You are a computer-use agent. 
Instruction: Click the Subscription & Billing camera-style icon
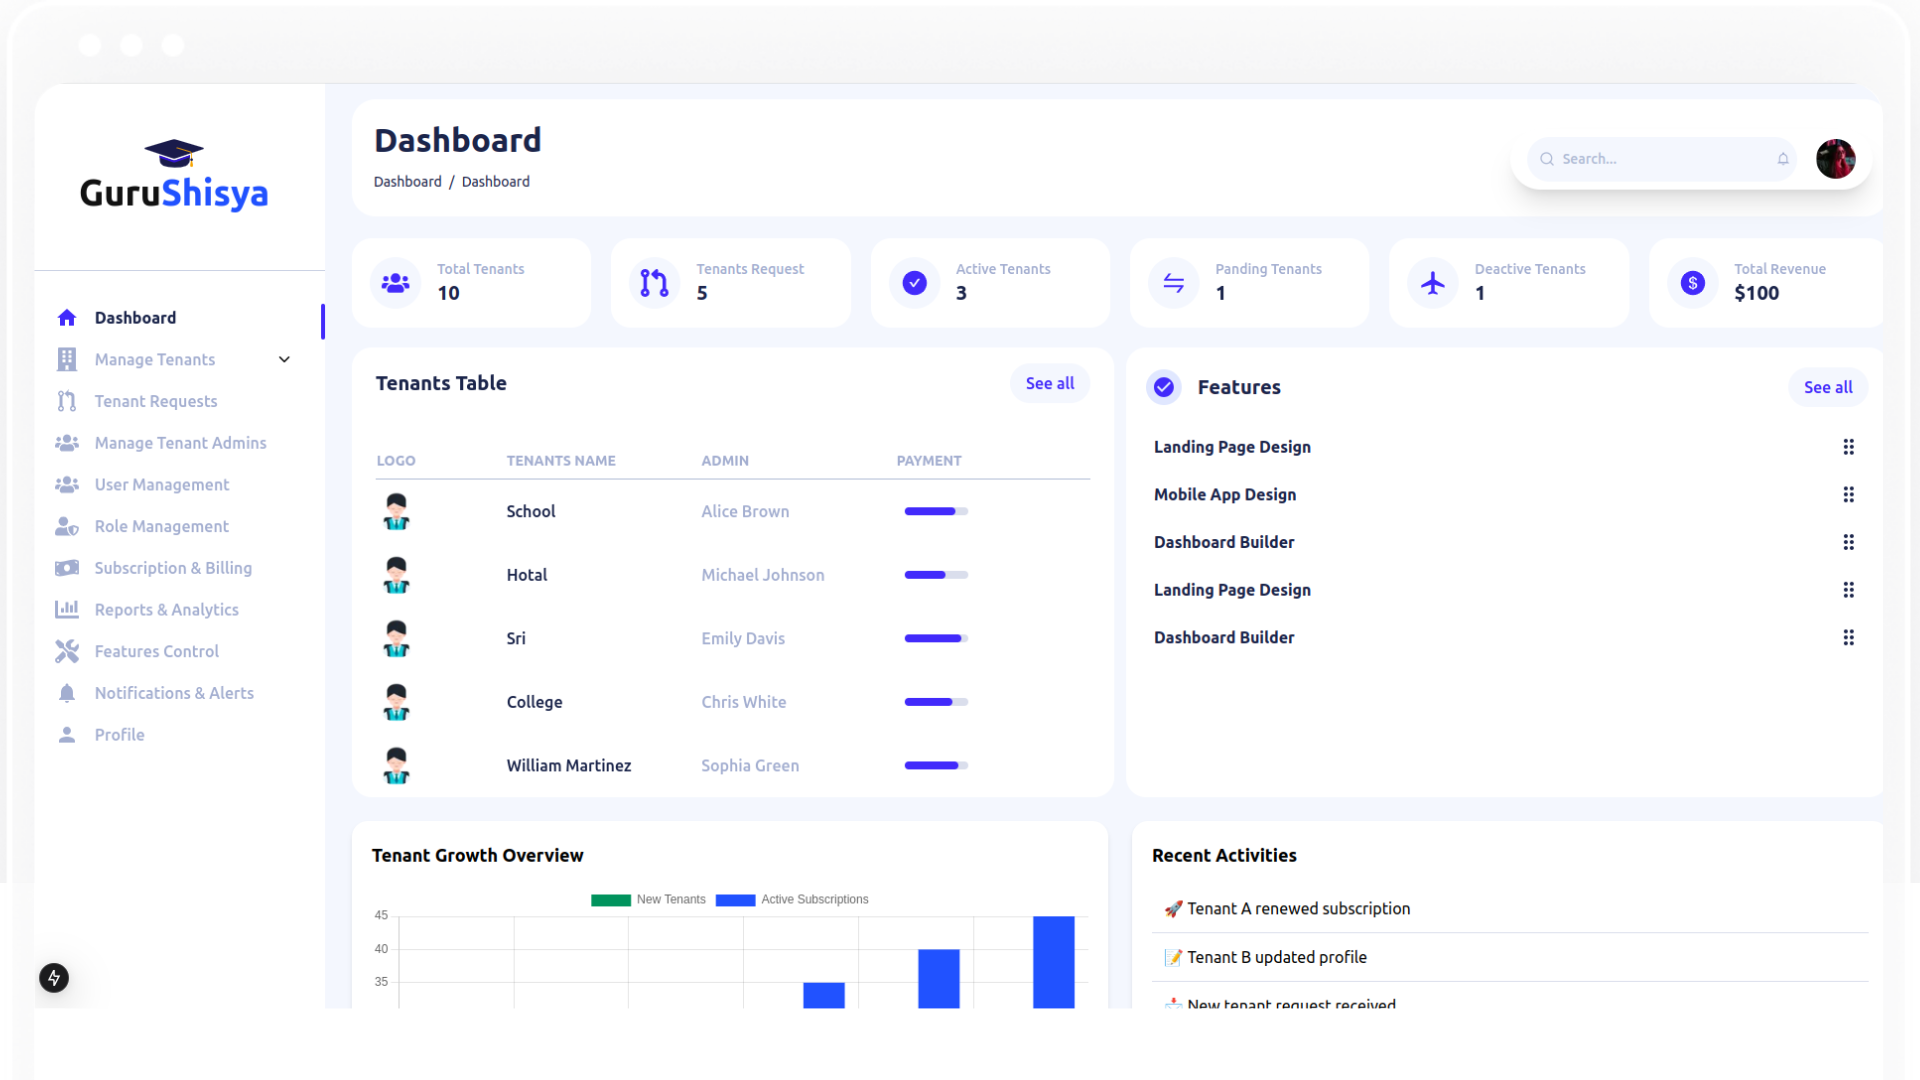[66, 568]
